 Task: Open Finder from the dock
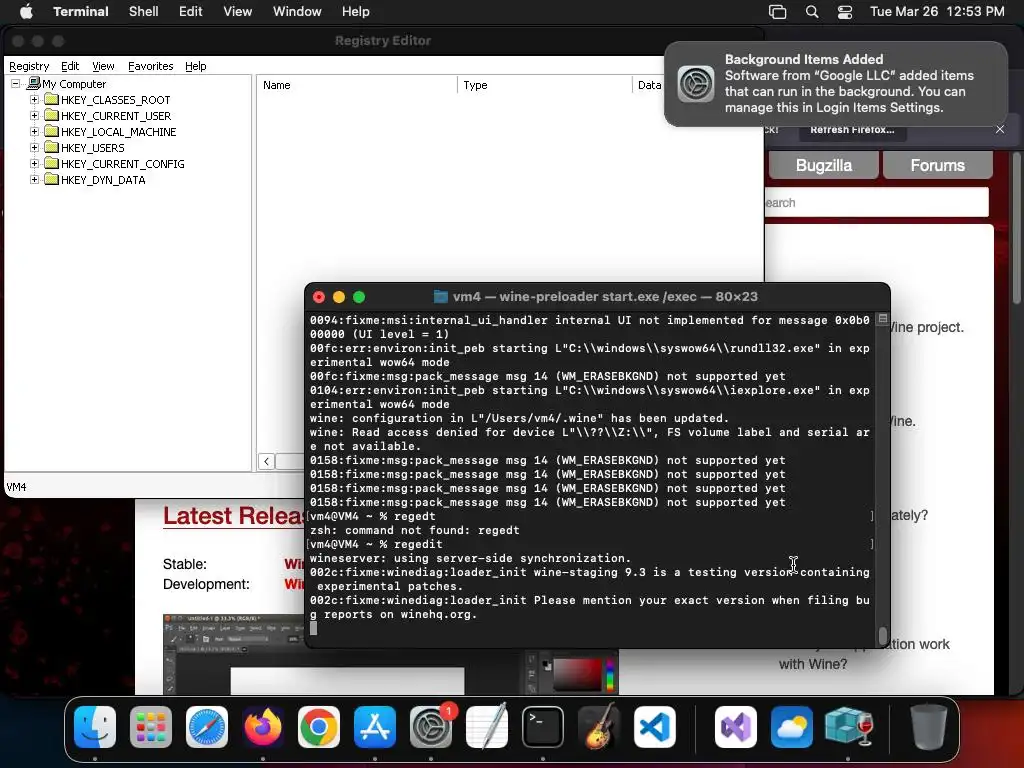coord(95,727)
